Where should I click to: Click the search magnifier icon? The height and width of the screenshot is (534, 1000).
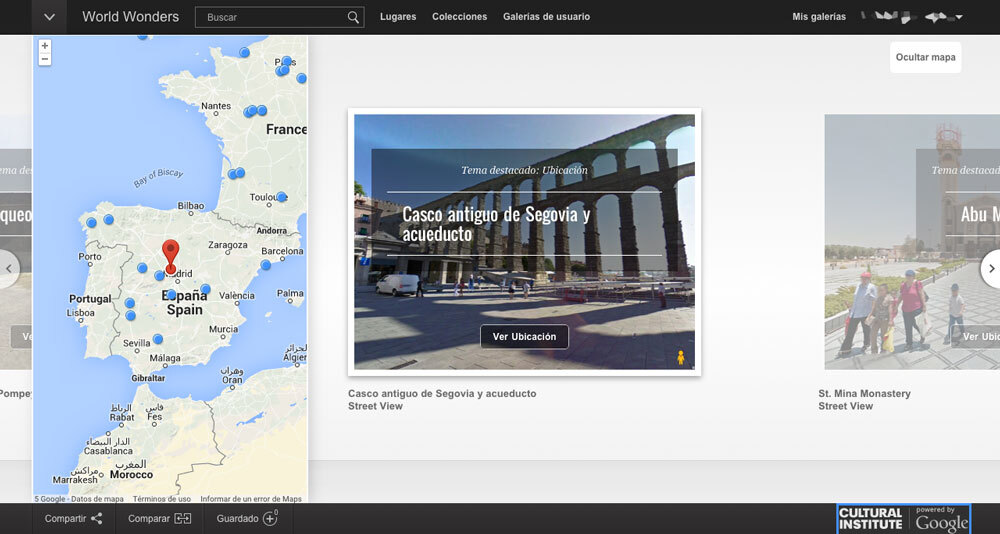point(353,17)
